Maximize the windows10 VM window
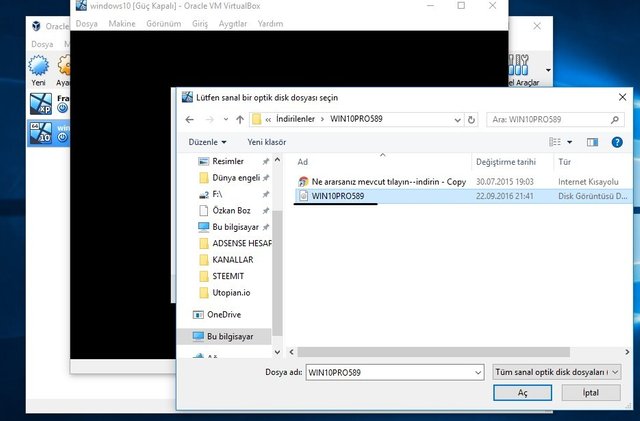Image resolution: width=640 pixels, height=421 pixels. tap(461, 6)
